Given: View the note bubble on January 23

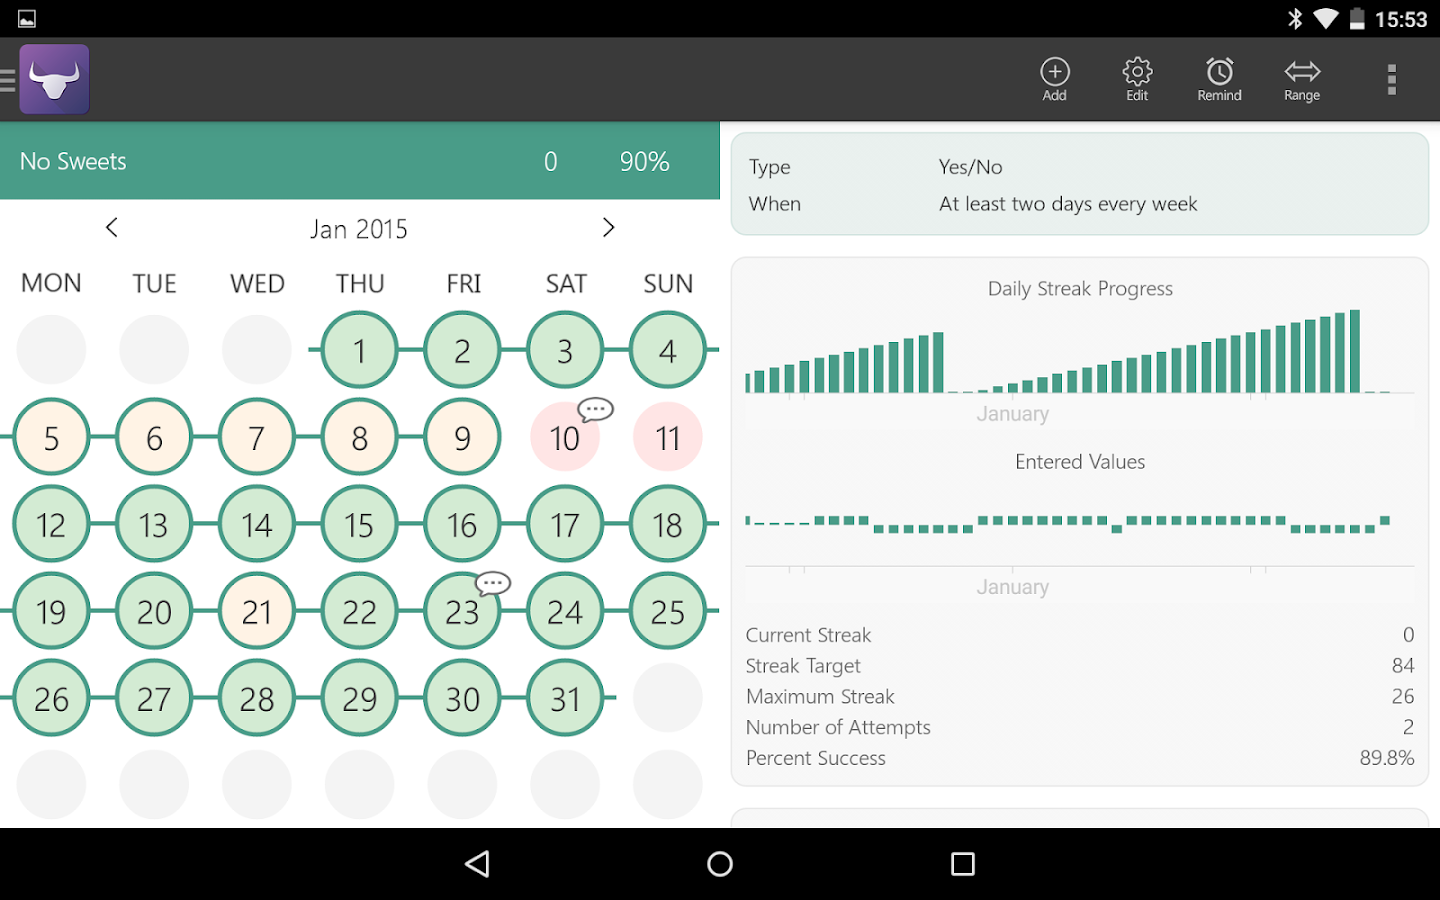Looking at the screenshot, I should point(492,583).
